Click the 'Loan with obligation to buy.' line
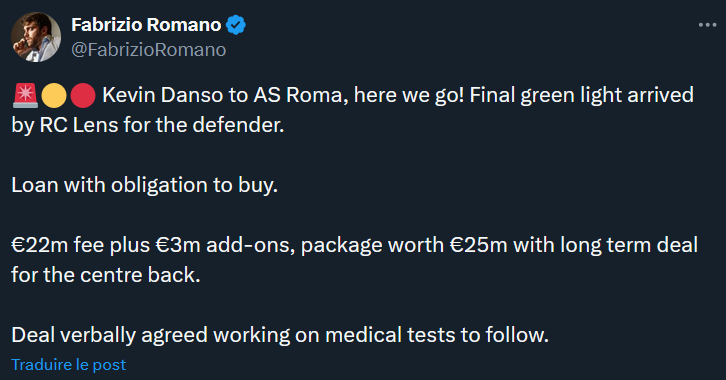Screen dimensions: 726x380 [x=144, y=185]
